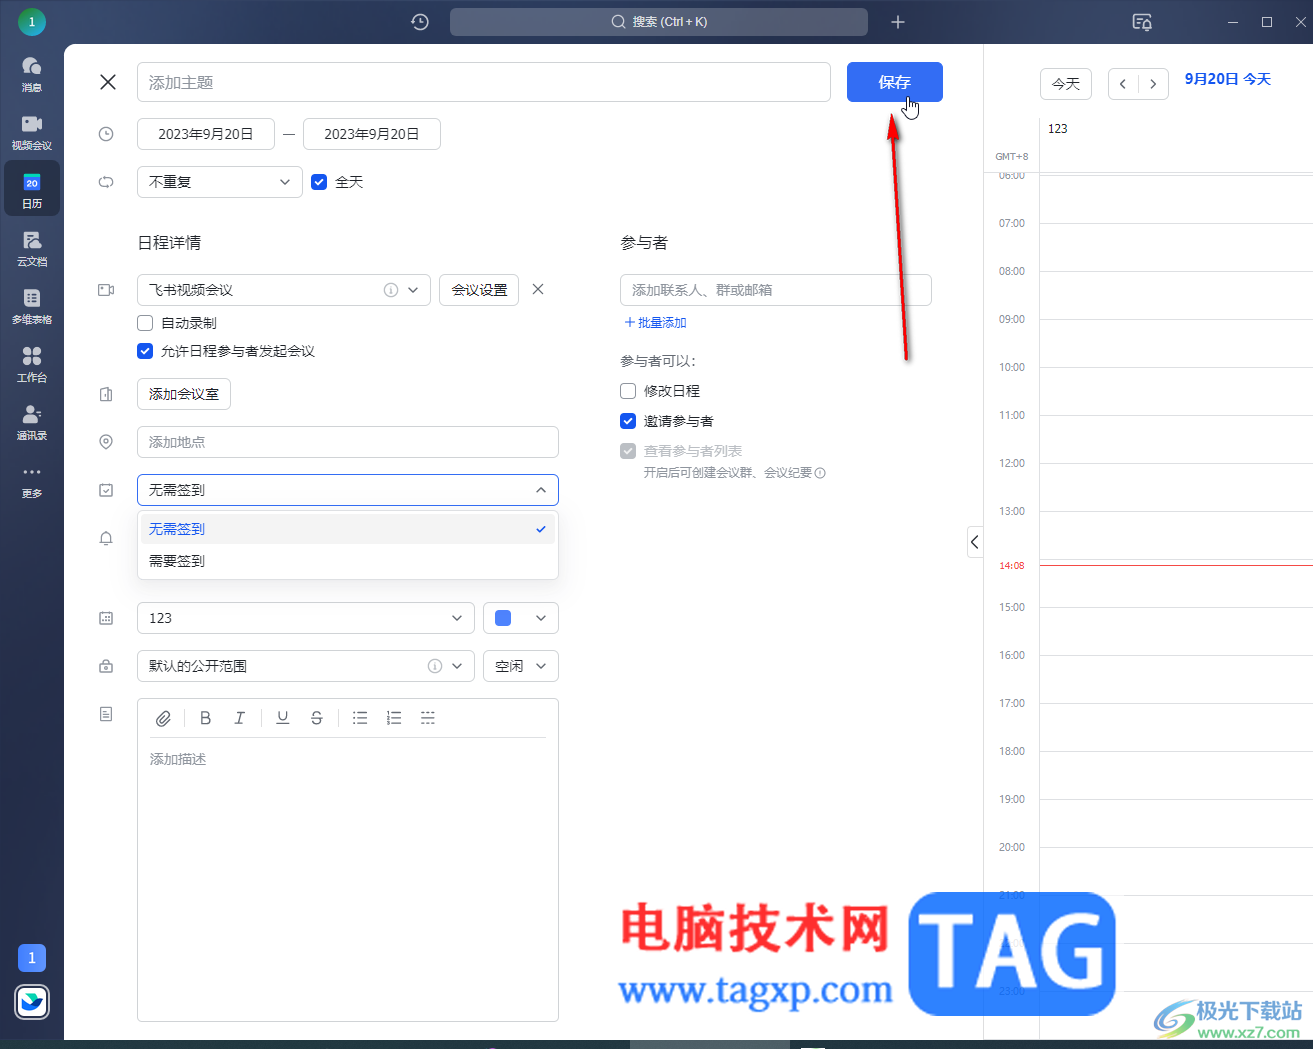Go to previous day in side calendar
Viewport: 1313px width, 1049px height.
(x=1123, y=84)
